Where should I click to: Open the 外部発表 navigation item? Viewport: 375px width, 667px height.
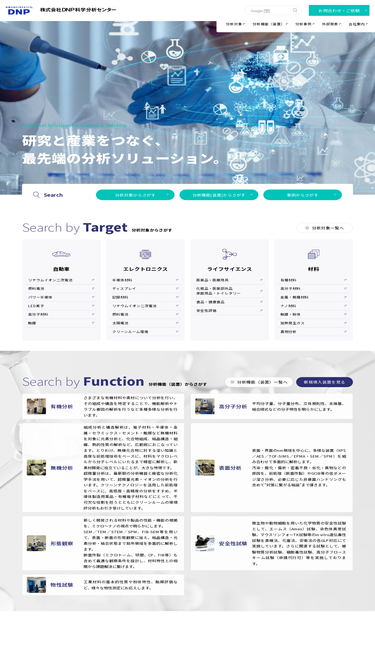[x=332, y=24]
